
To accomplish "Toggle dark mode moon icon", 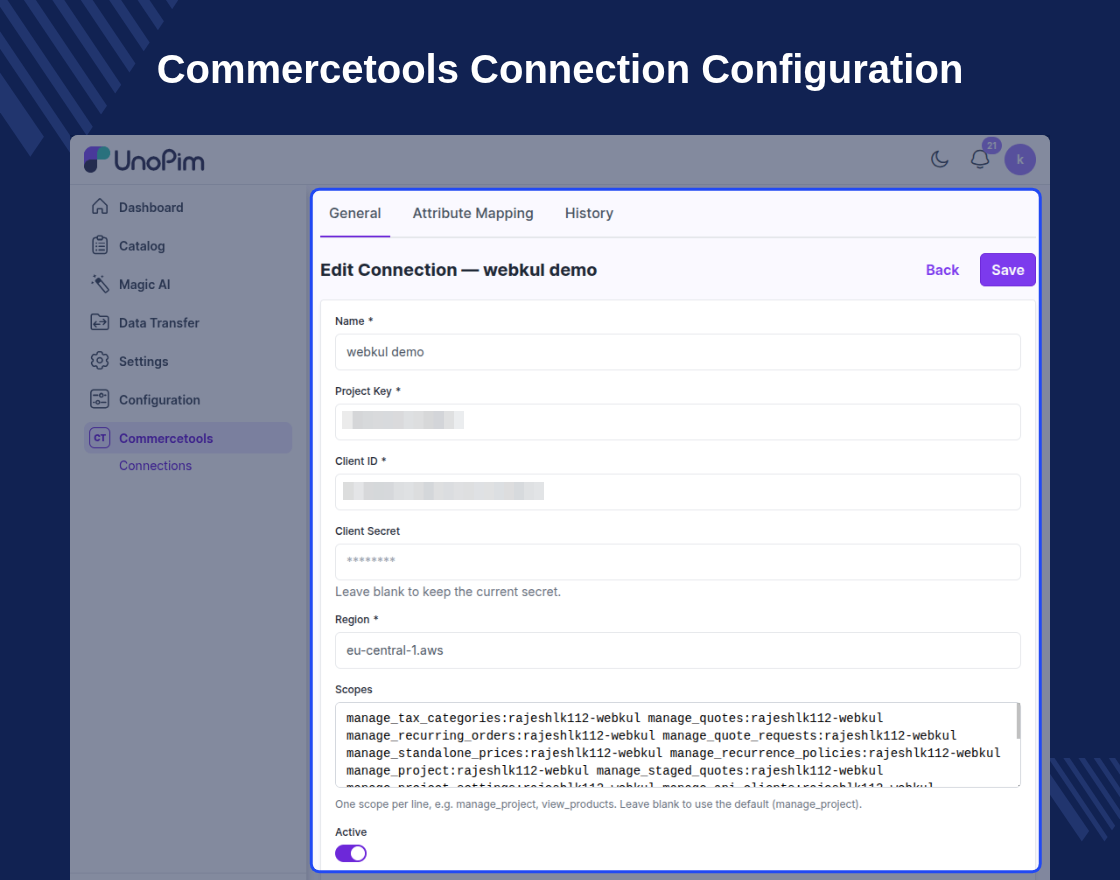I will 939,159.
